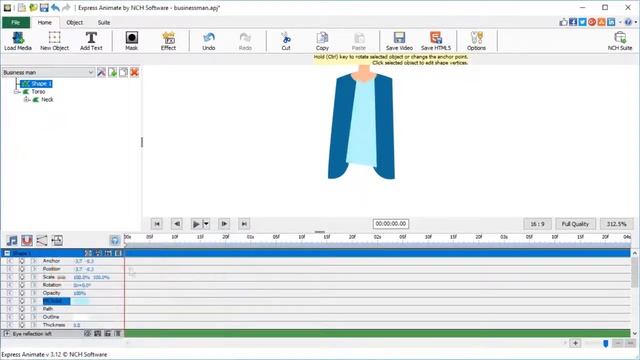Click the music note audio icon
This screenshot has height=360, width=640.
12,240
